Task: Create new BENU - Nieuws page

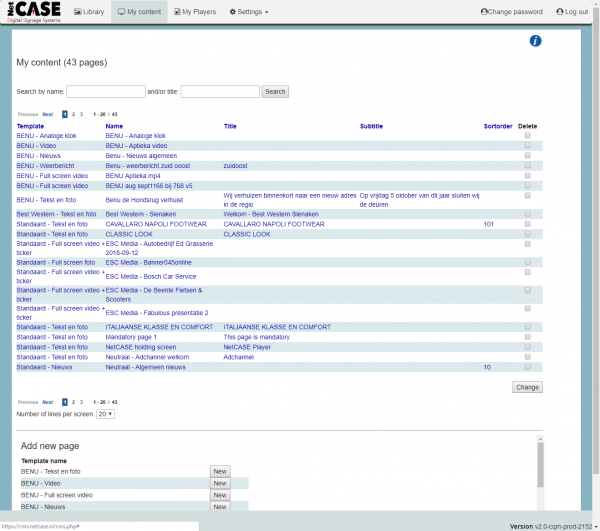Action: 220,507
